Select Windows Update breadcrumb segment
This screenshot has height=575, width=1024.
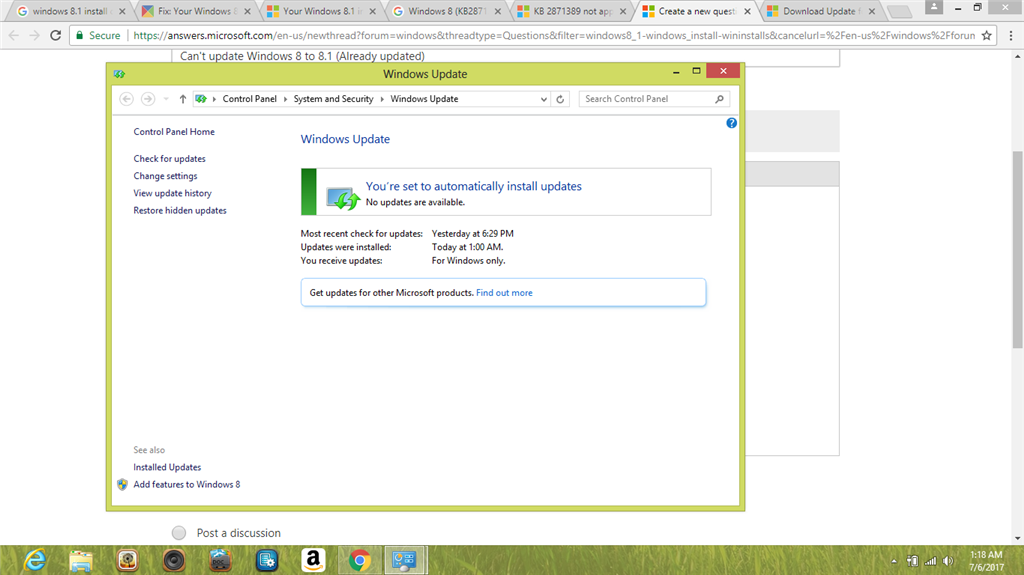[424, 99]
